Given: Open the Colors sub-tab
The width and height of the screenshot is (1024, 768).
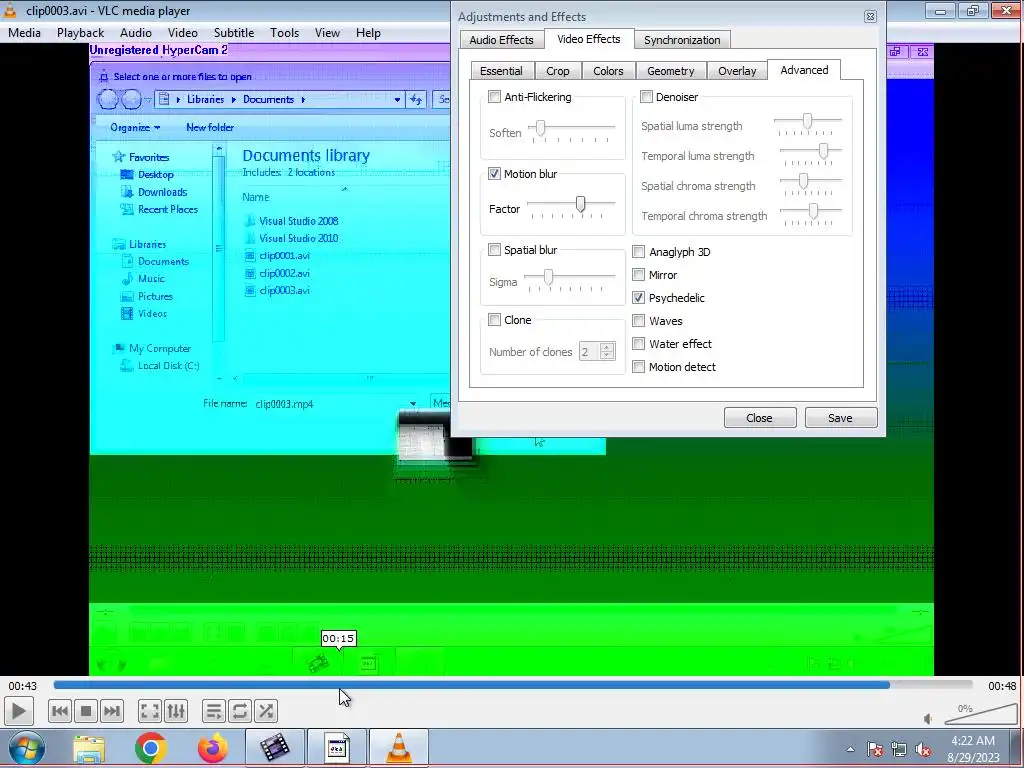Looking at the screenshot, I should click(x=608, y=71).
